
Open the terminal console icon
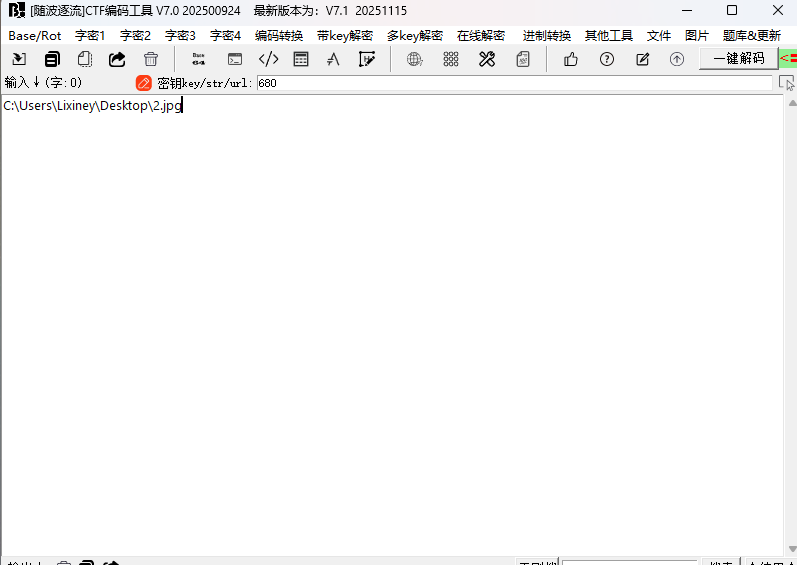click(x=234, y=59)
